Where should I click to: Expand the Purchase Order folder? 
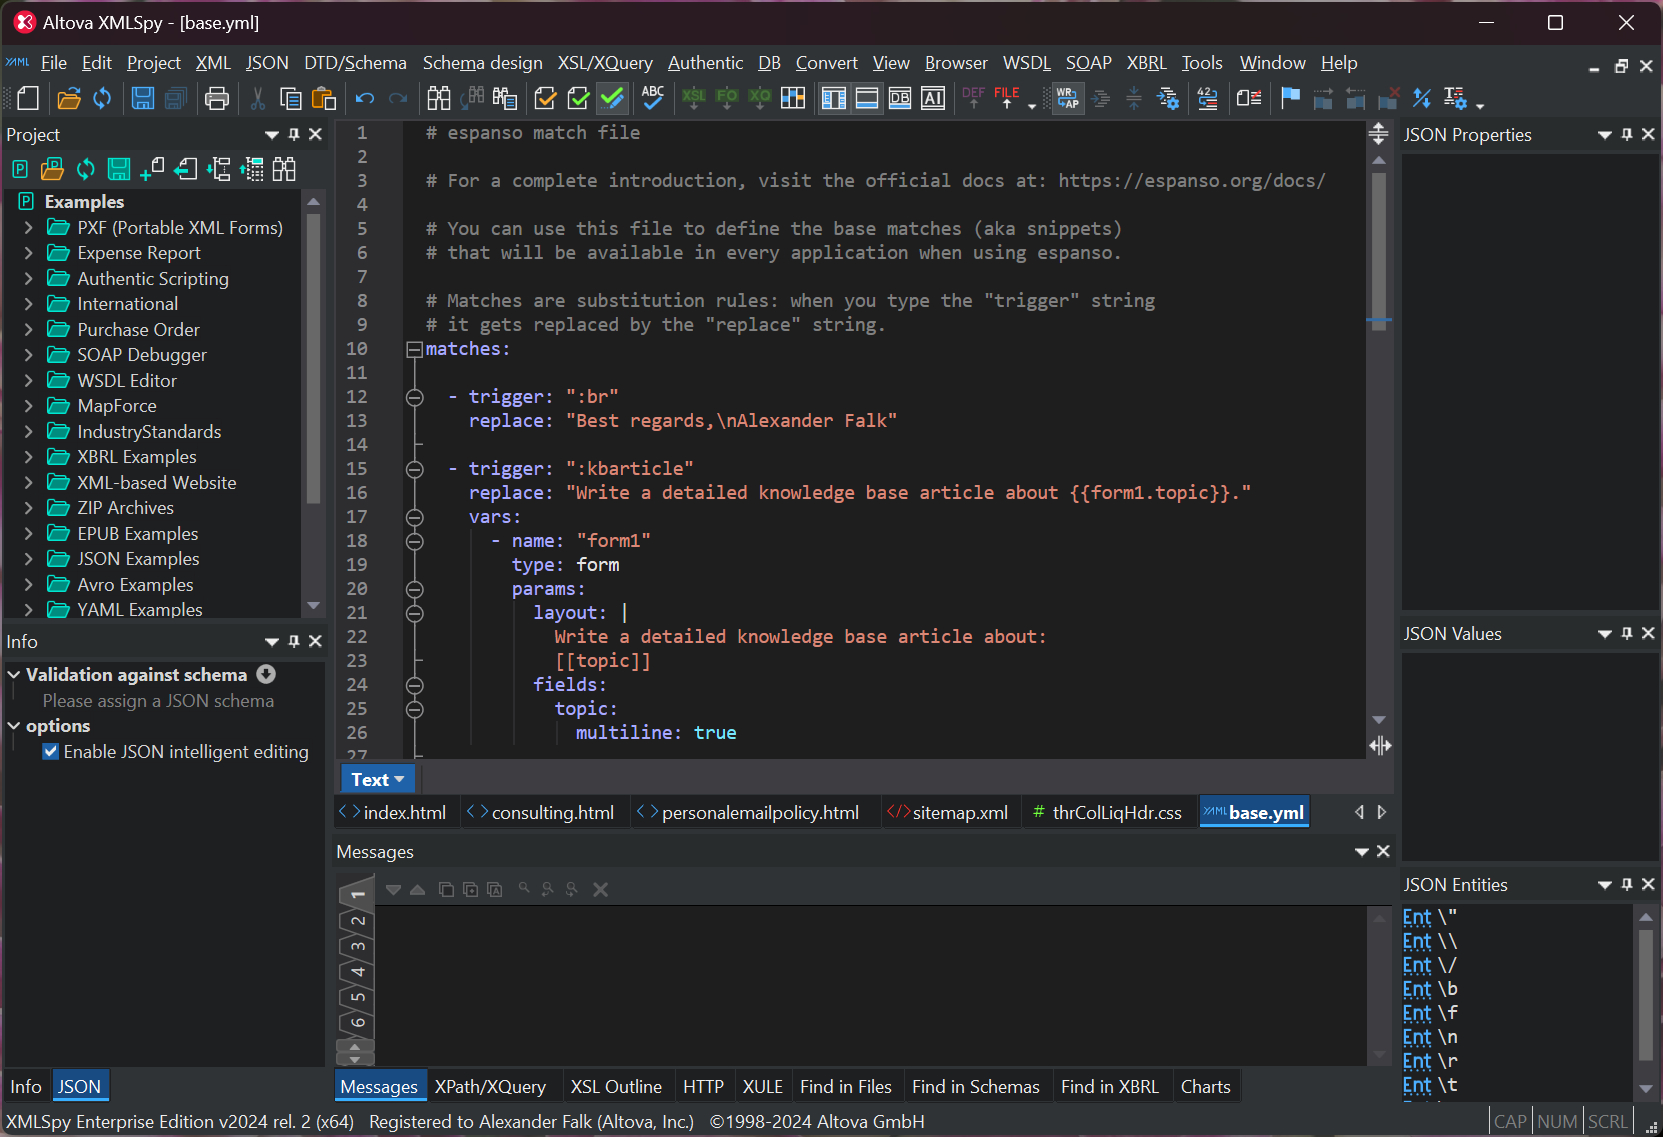[28, 329]
